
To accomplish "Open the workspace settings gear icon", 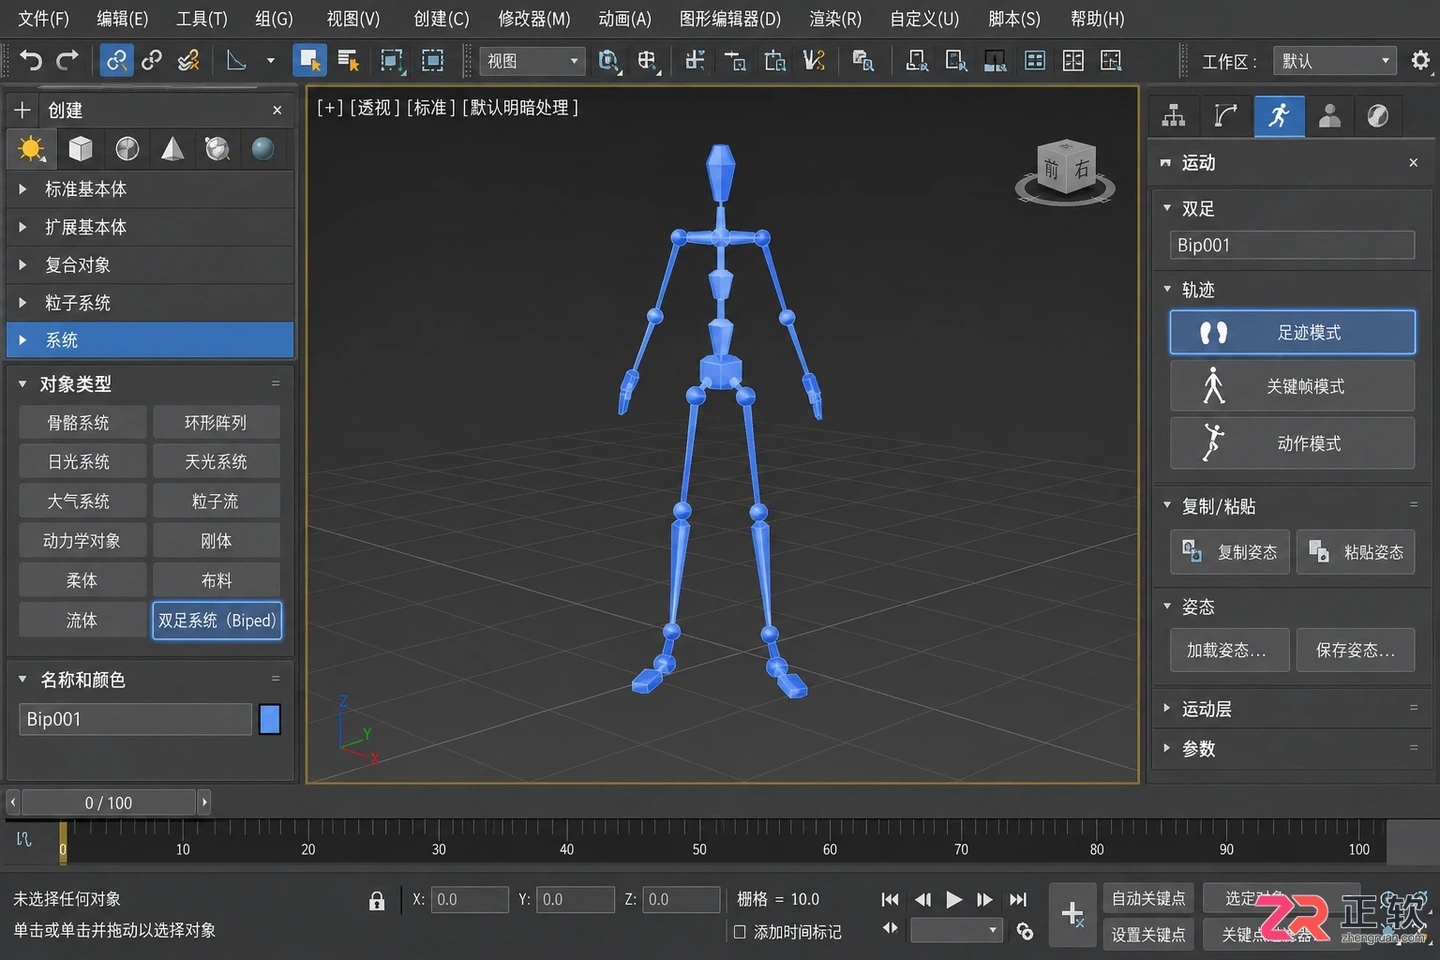I will click(1420, 61).
